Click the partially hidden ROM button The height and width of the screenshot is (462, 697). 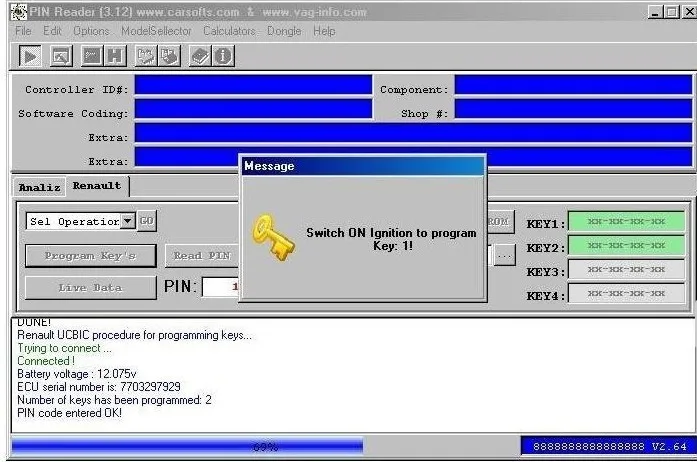tap(501, 221)
